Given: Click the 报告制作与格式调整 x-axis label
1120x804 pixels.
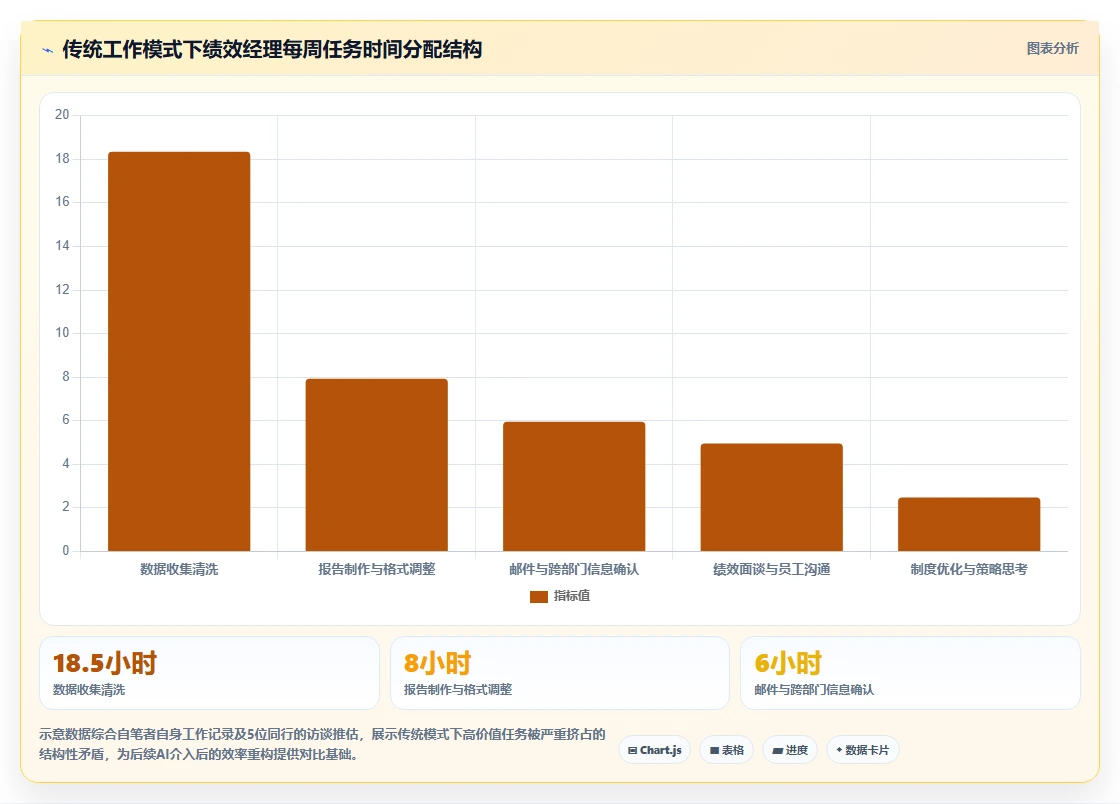Looking at the screenshot, I should click(376, 569).
